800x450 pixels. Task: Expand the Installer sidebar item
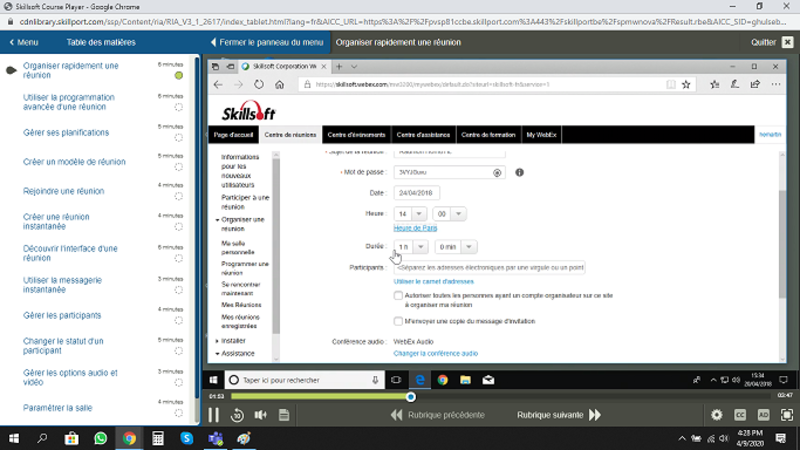(x=217, y=341)
